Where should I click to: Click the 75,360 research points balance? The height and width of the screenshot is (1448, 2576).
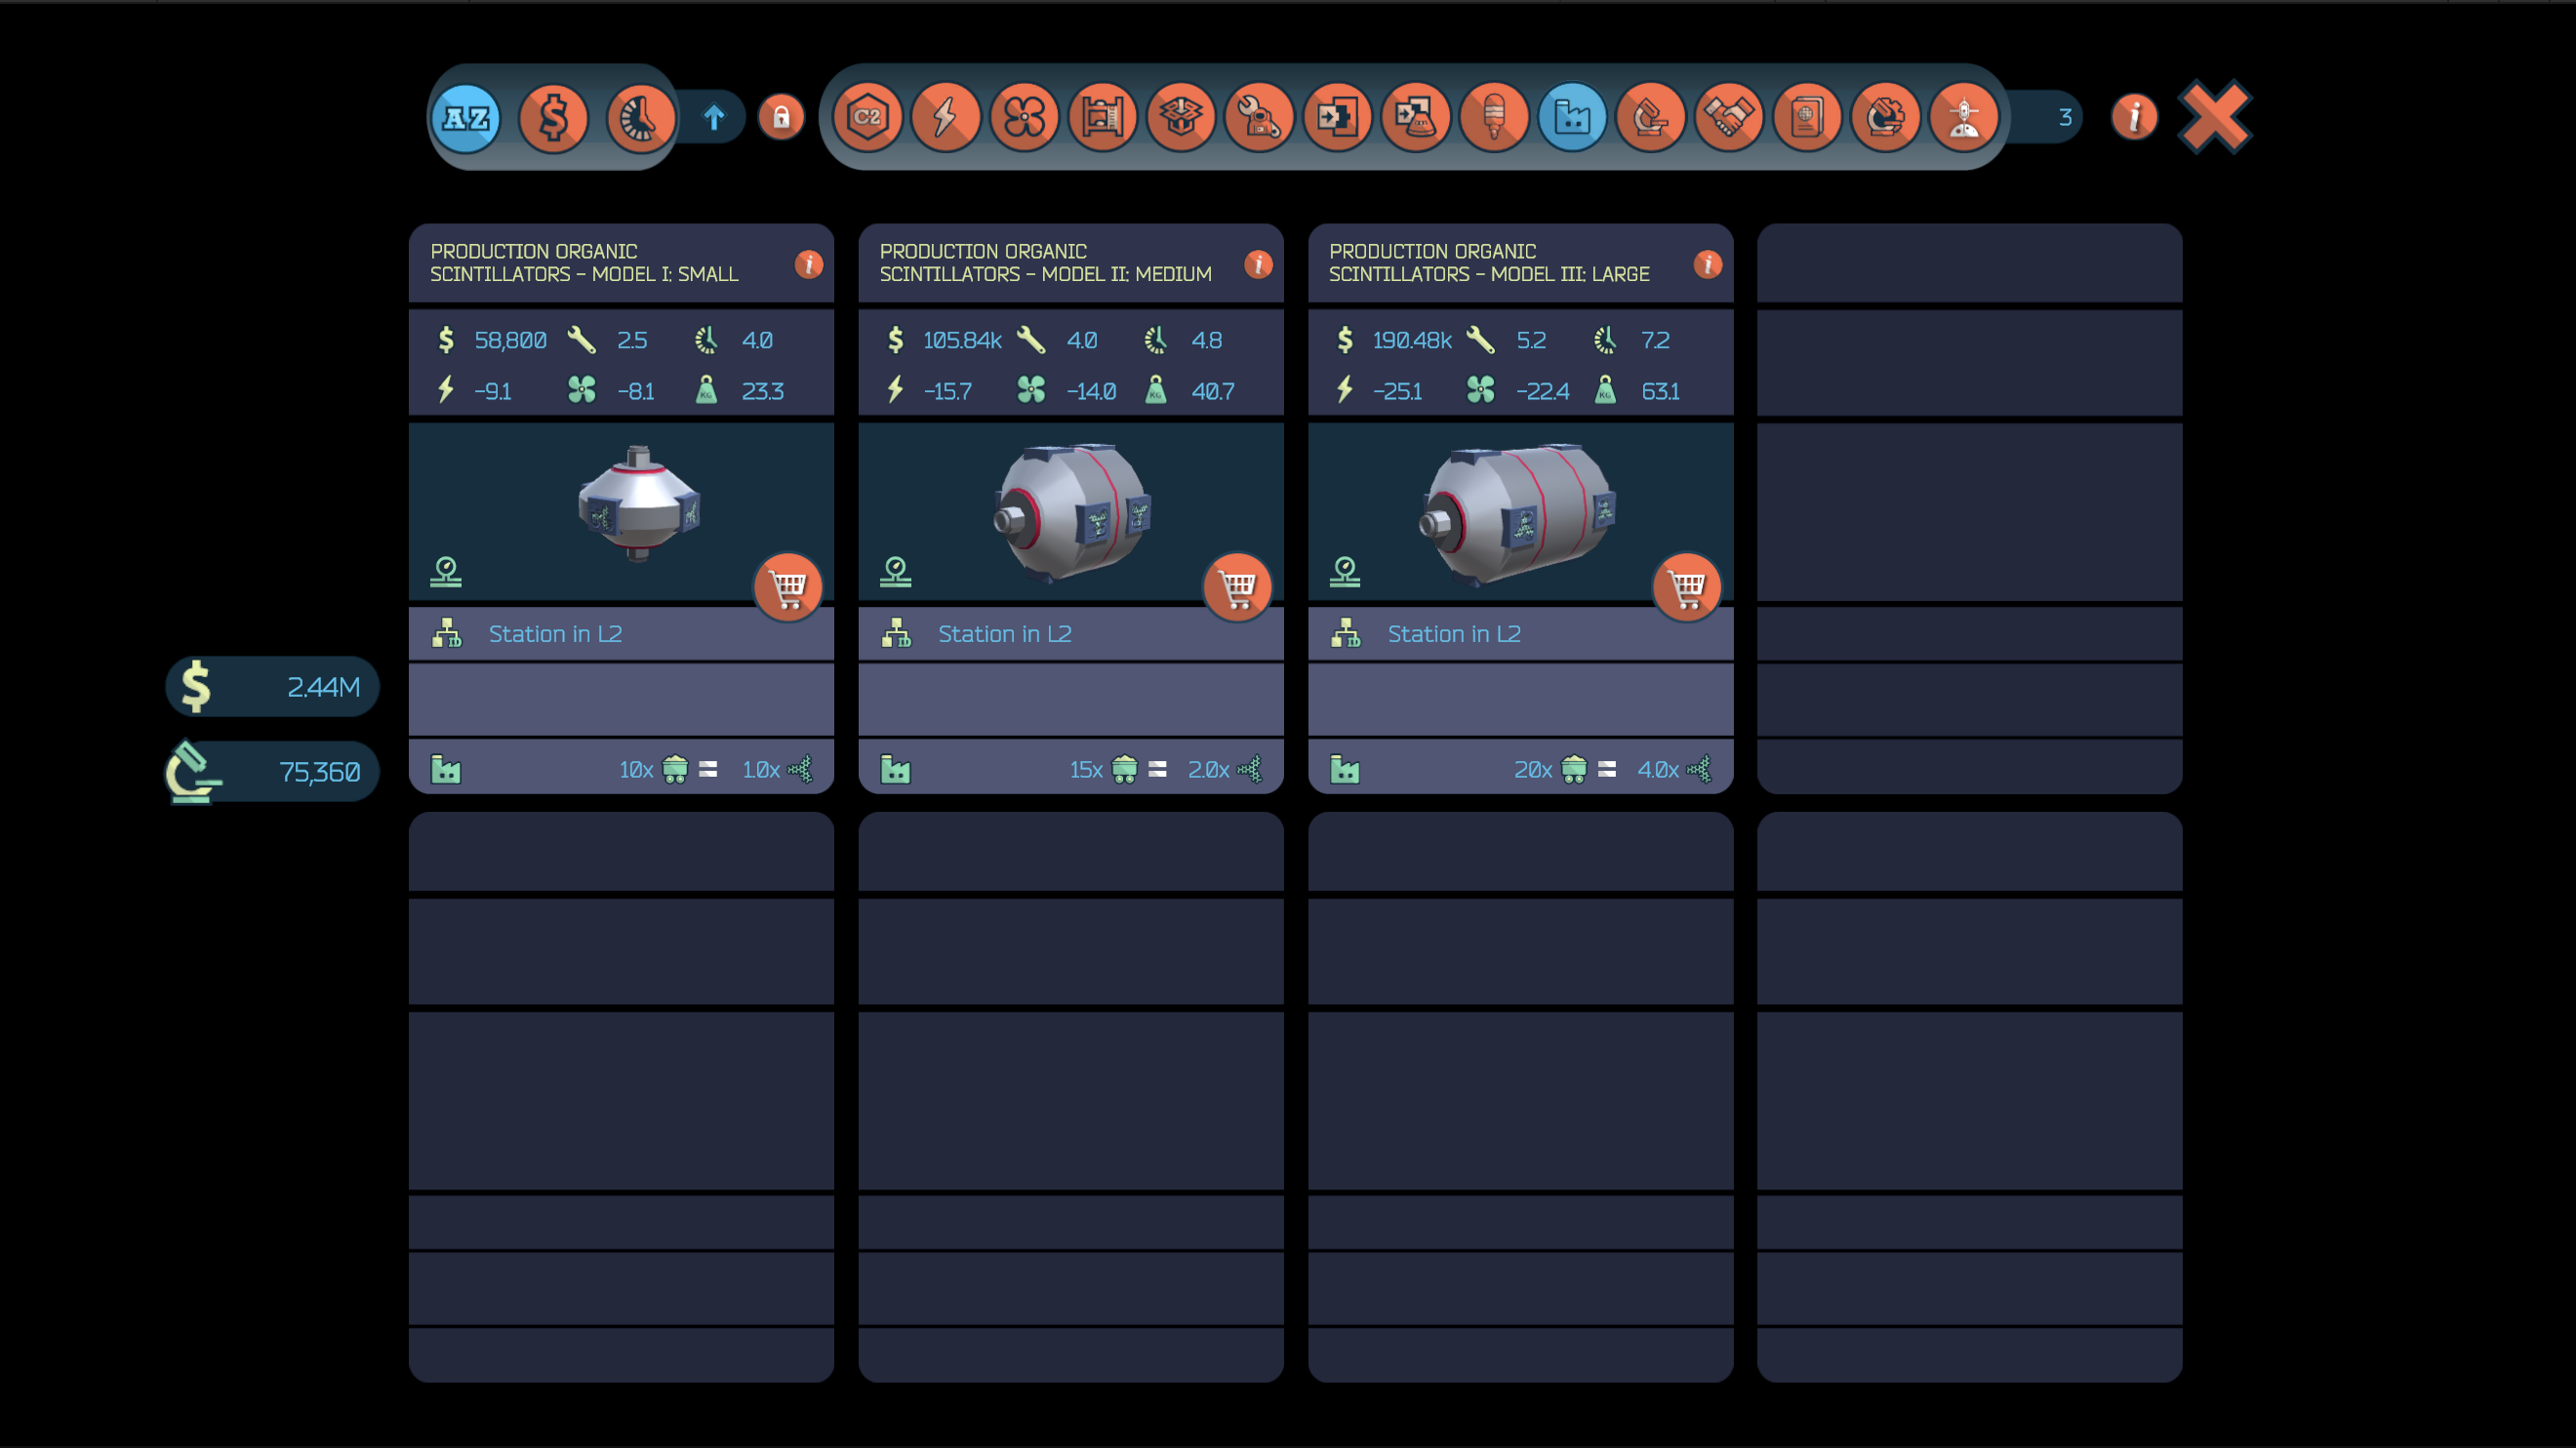tap(319, 772)
